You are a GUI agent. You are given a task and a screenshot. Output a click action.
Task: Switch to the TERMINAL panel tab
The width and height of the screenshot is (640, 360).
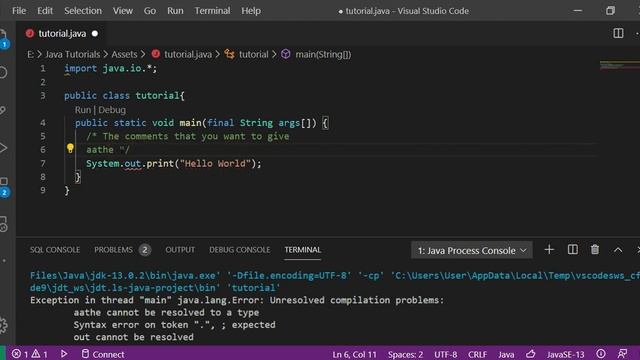point(302,250)
